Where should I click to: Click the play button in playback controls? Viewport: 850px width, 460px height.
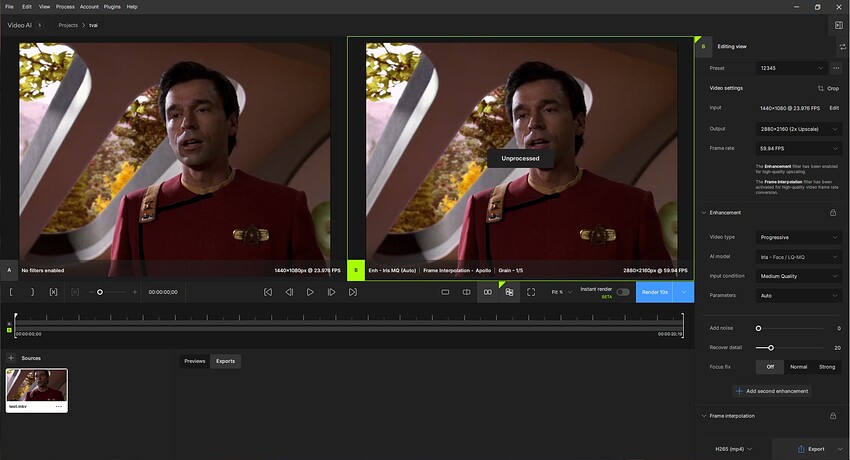point(310,292)
